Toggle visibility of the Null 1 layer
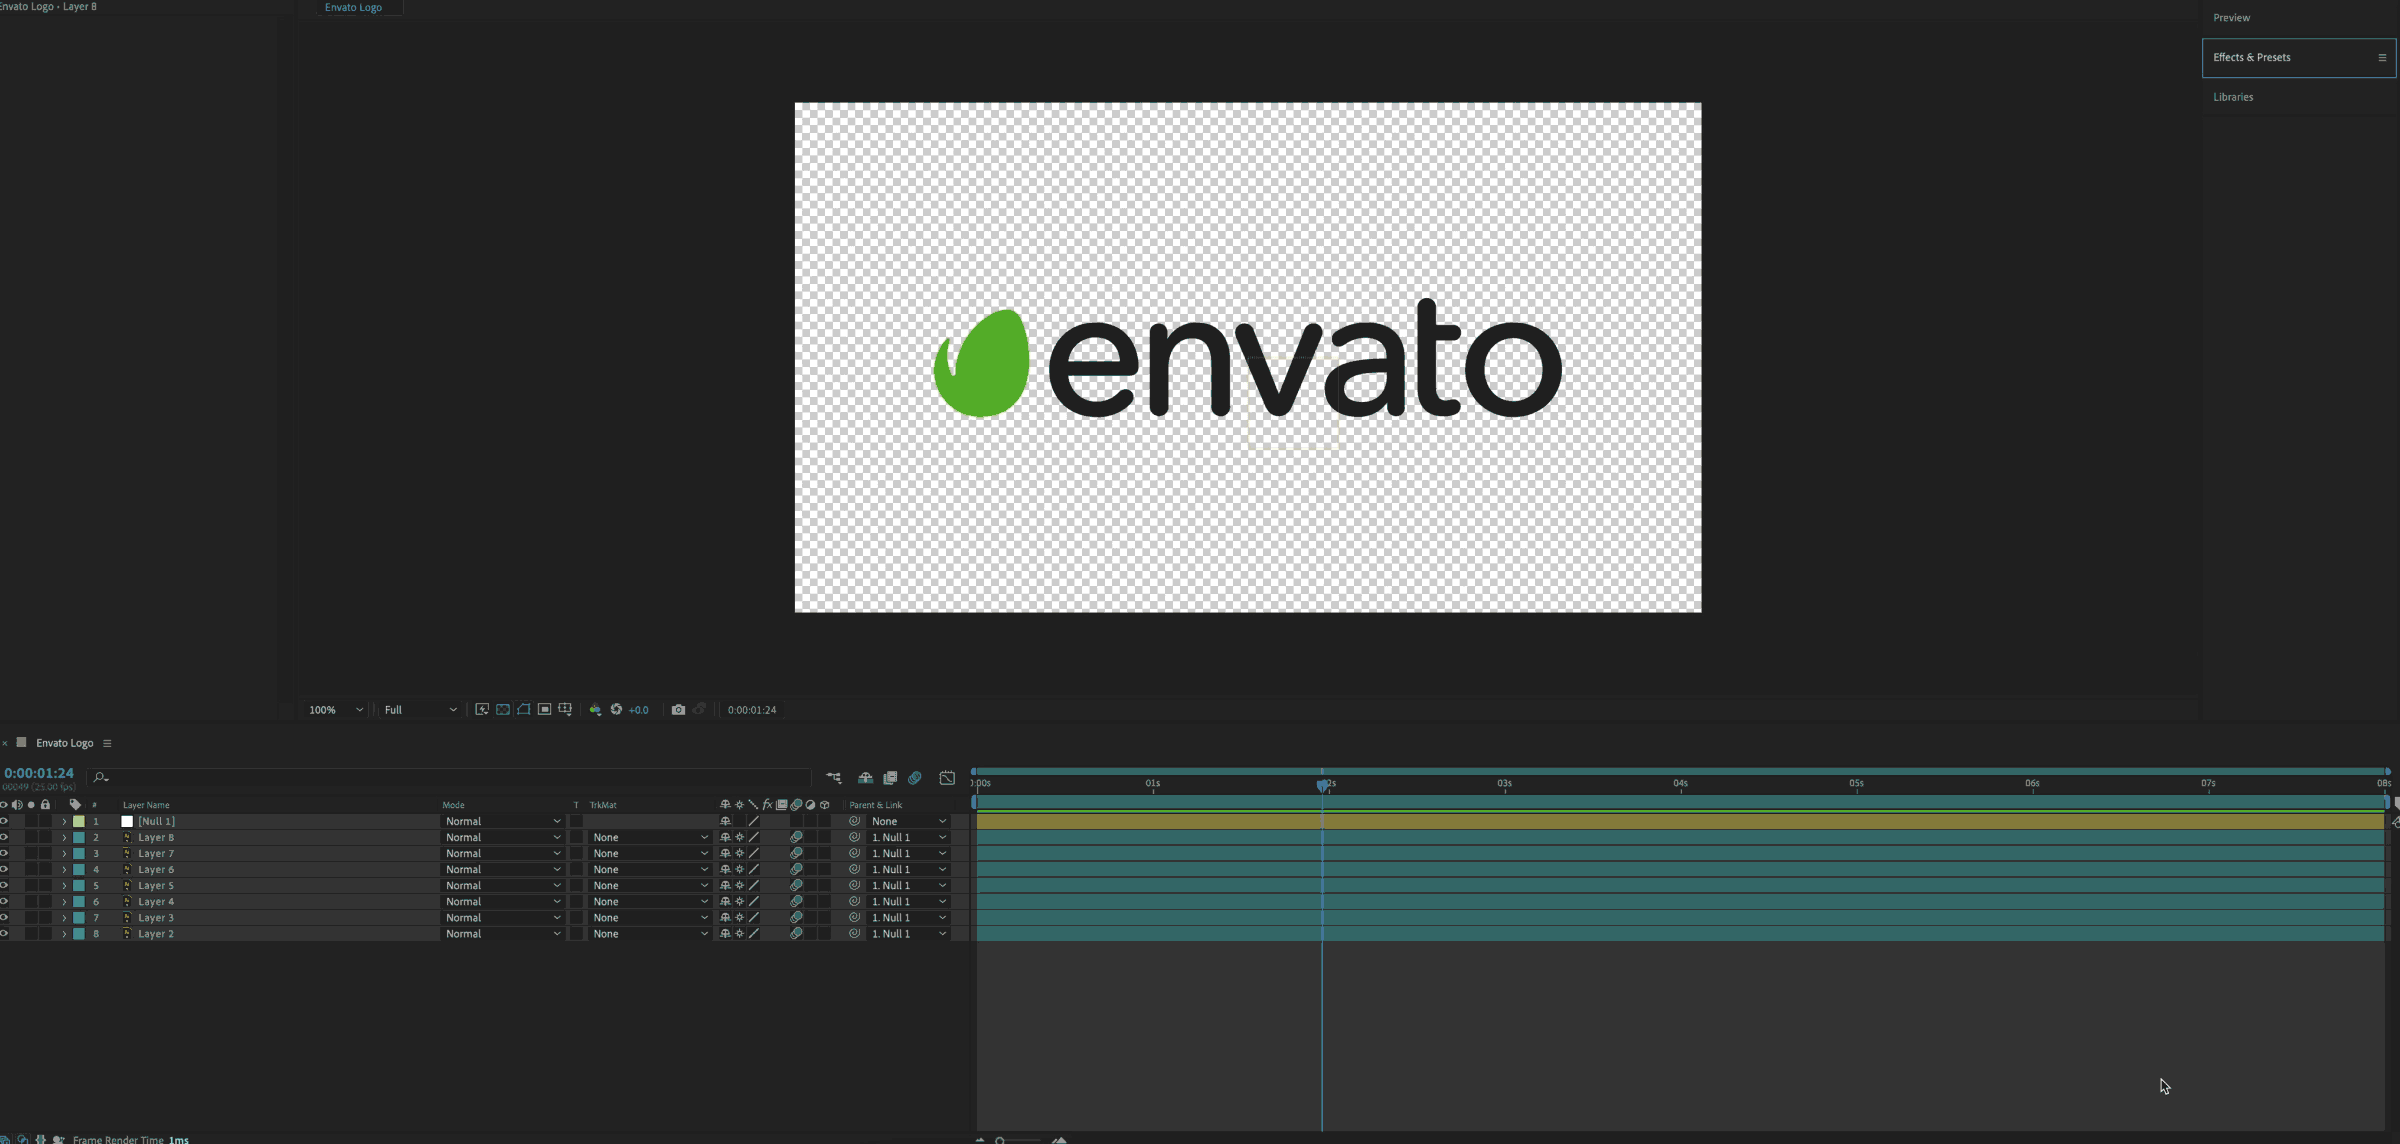 click(x=4, y=822)
